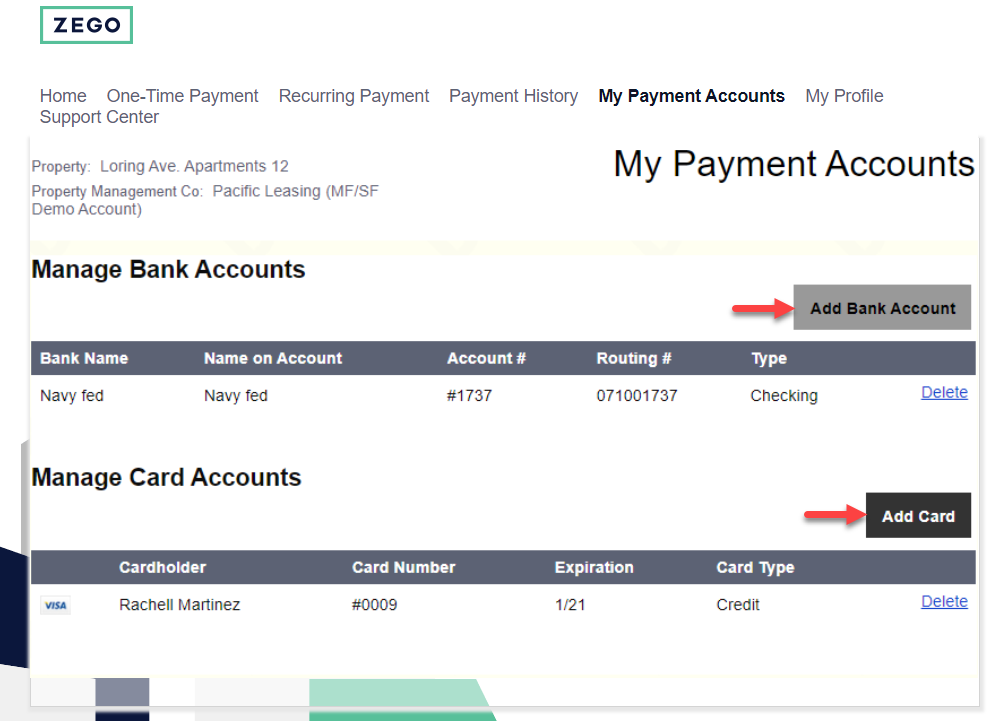This screenshot has width=996, height=721.
Task: Select One-Time Payment from the navigation
Action: [182, 96]
